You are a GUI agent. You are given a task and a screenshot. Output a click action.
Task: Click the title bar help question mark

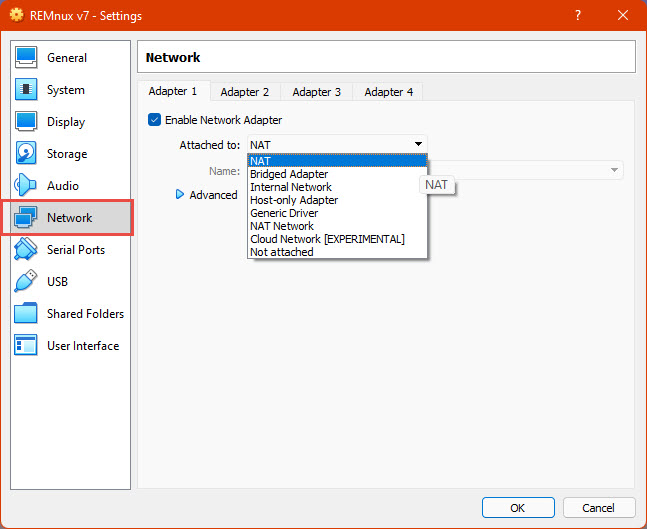click(578, 16)
